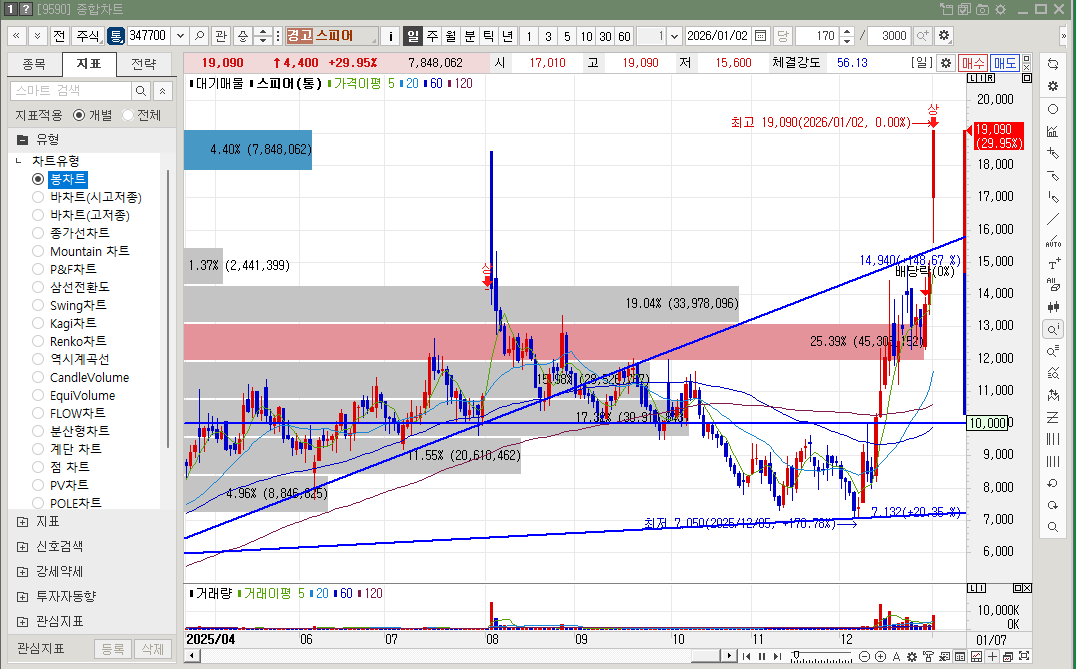
Task: Collapse the search panel chevron button
Action: 162,91
